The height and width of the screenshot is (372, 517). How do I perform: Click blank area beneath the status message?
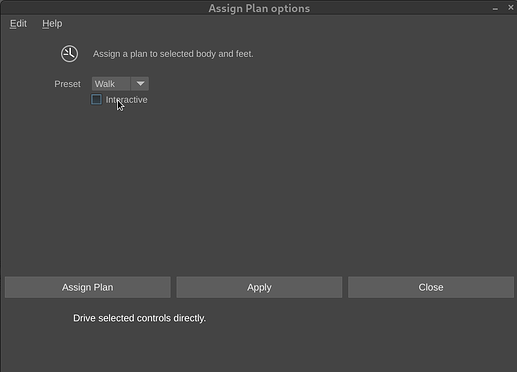[x=258, y=348]
